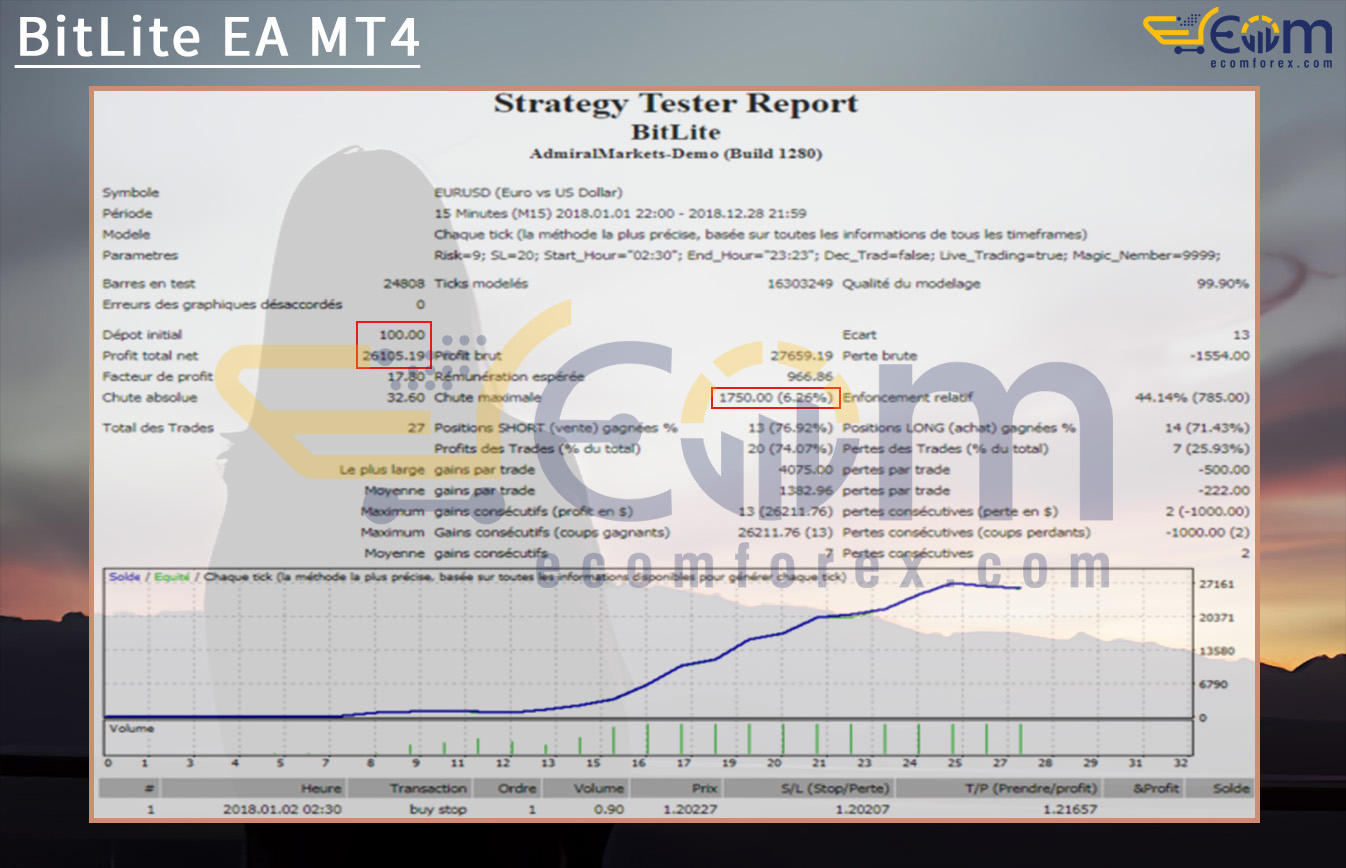This screenshot has width=1346, height=868.
Task: Click the Ordre column header
Action: coord(517,788)
